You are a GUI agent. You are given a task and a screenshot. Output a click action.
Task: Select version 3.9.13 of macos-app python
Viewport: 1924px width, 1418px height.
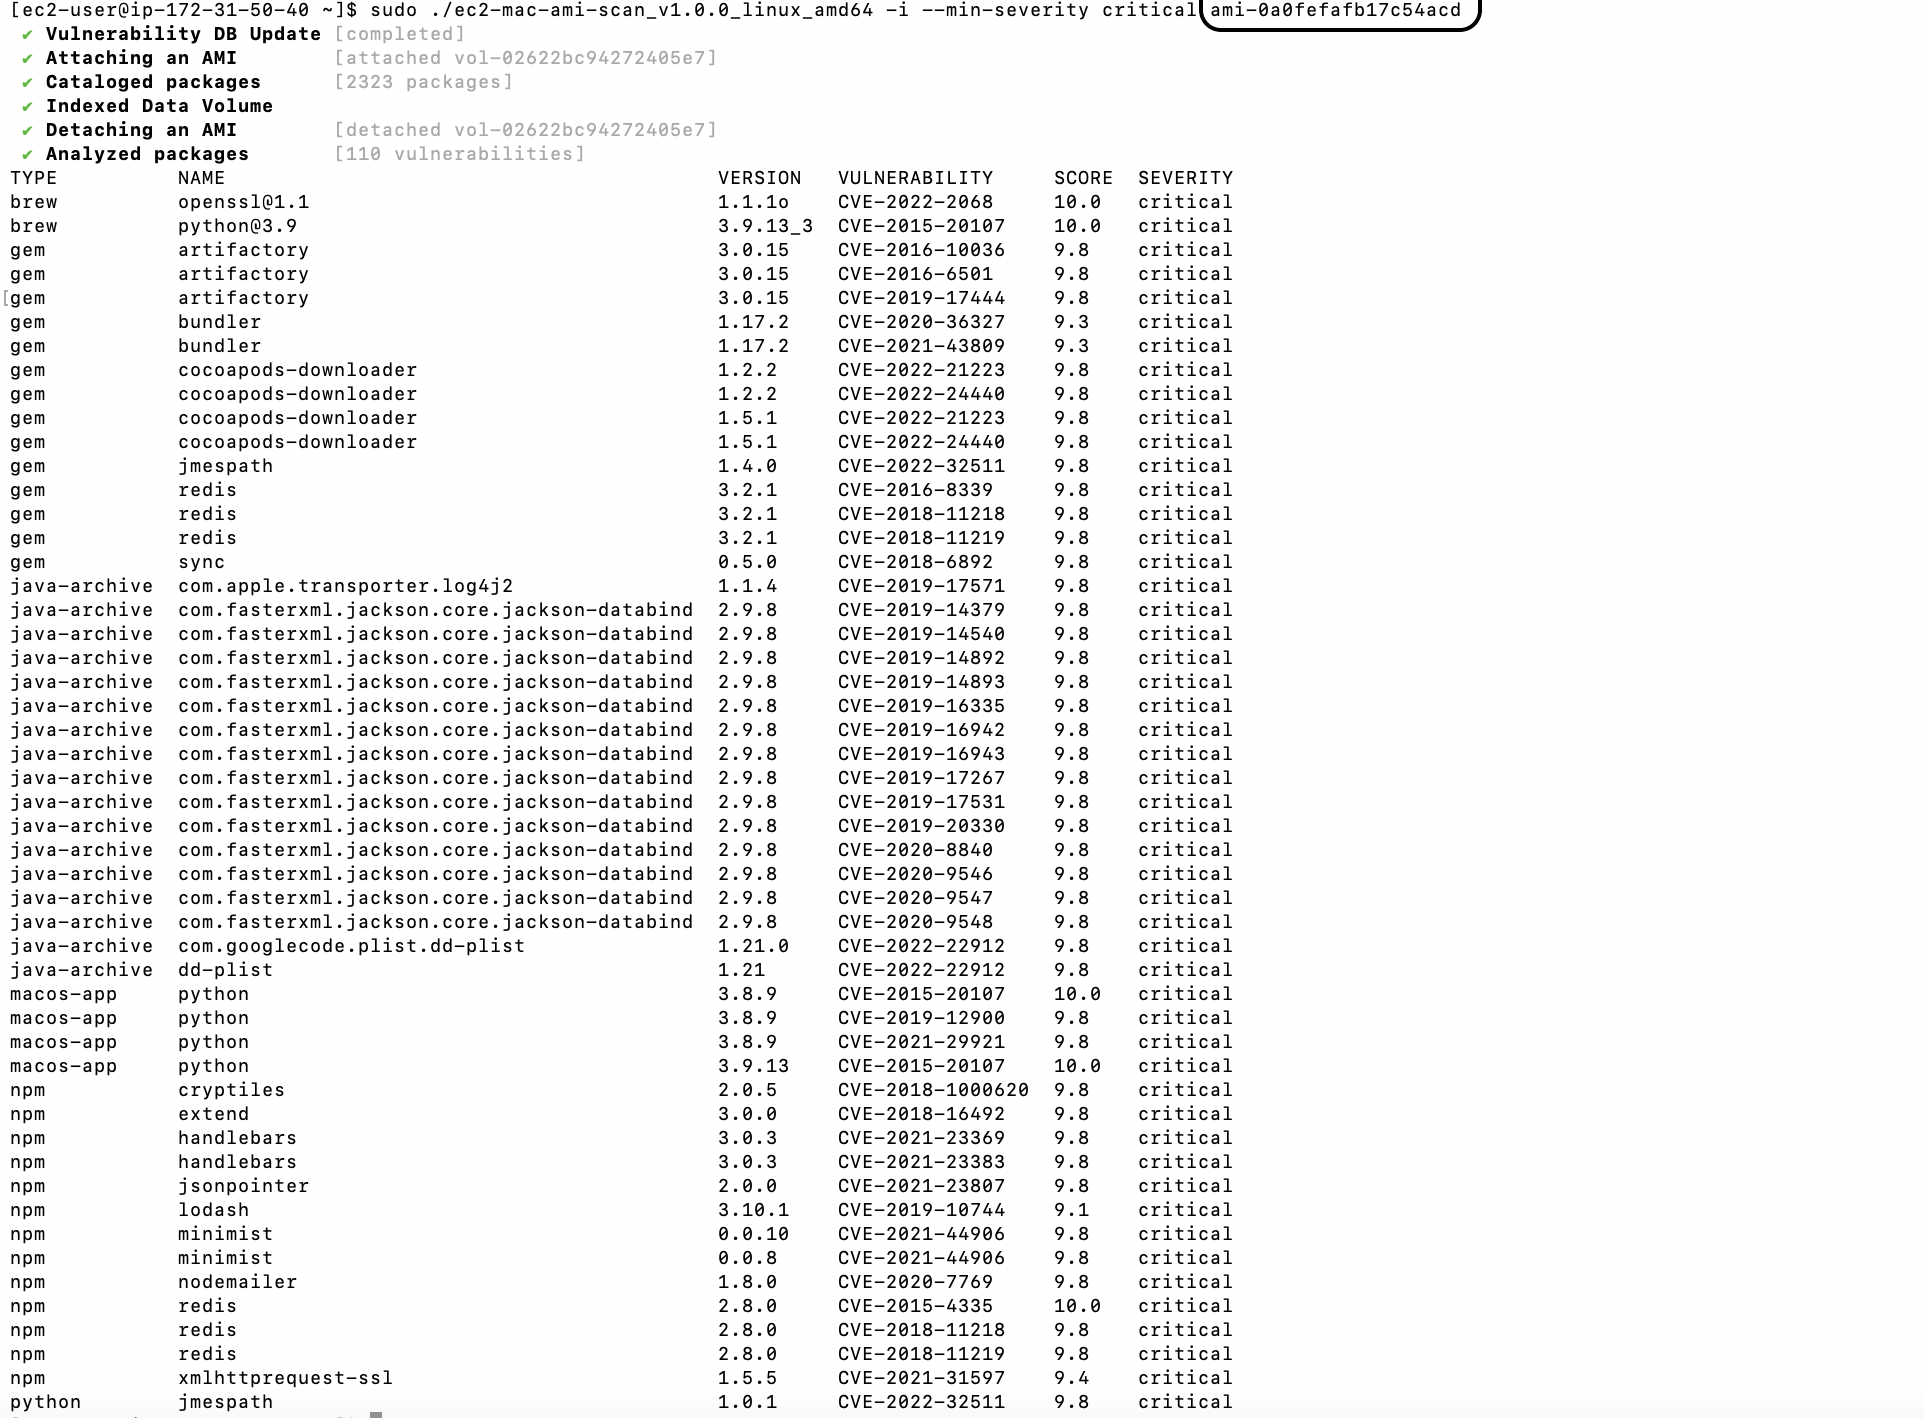pyautogui.click(x=754, y=1066)
